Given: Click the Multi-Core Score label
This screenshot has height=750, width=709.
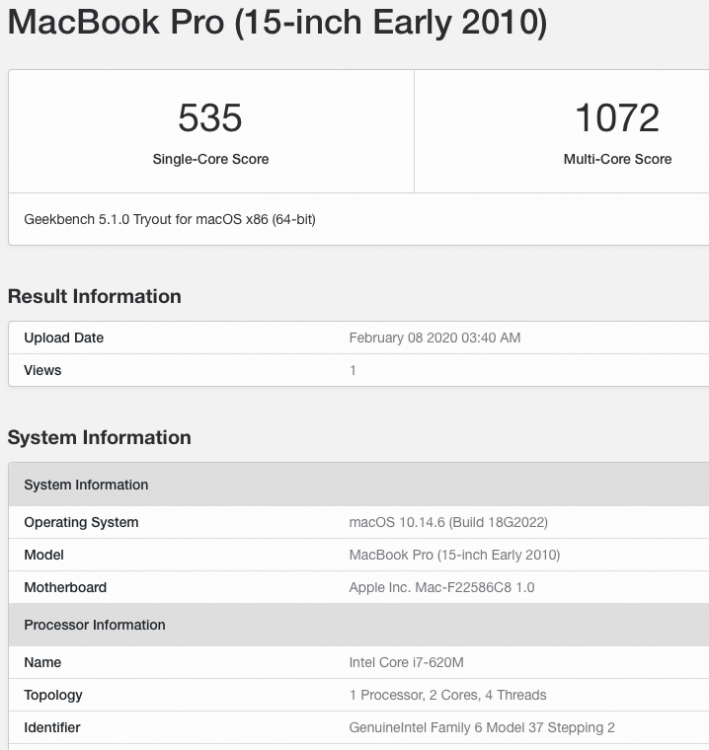Looking at the screenshot, I should tap(617, 159).
